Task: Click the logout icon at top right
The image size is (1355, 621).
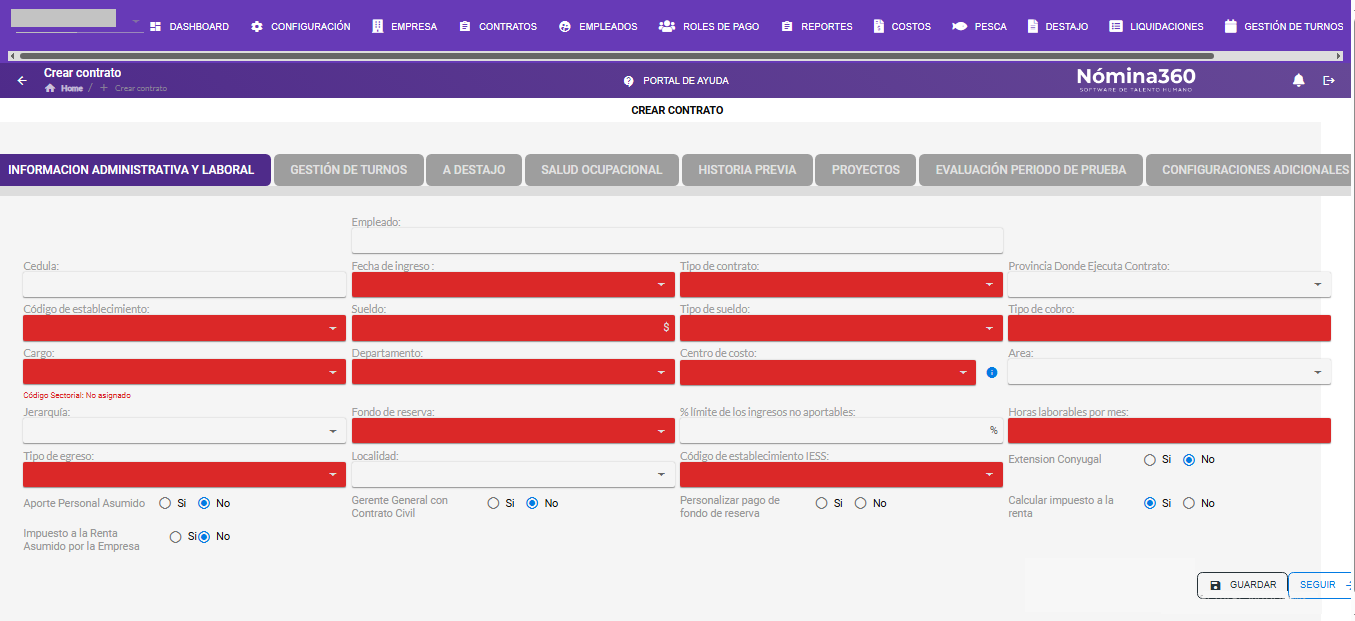Action: (x=1329, y=80)
